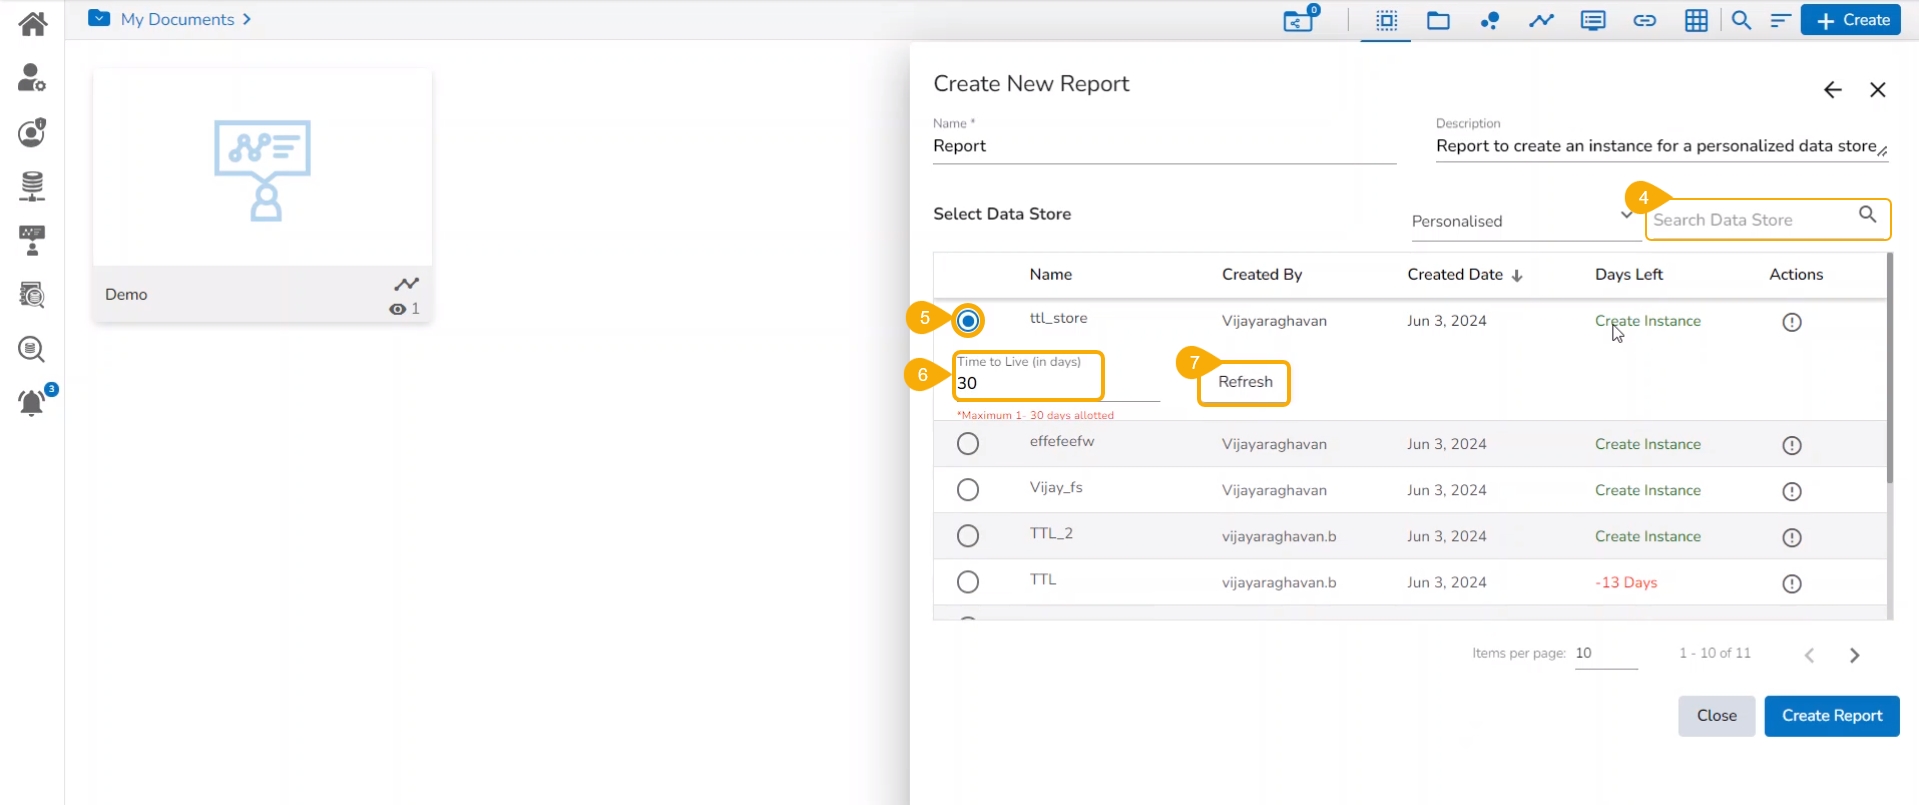Open the search magnifier in top toolbar
The height and width of the screenshot is (805, 1919).
point(1741,21)
